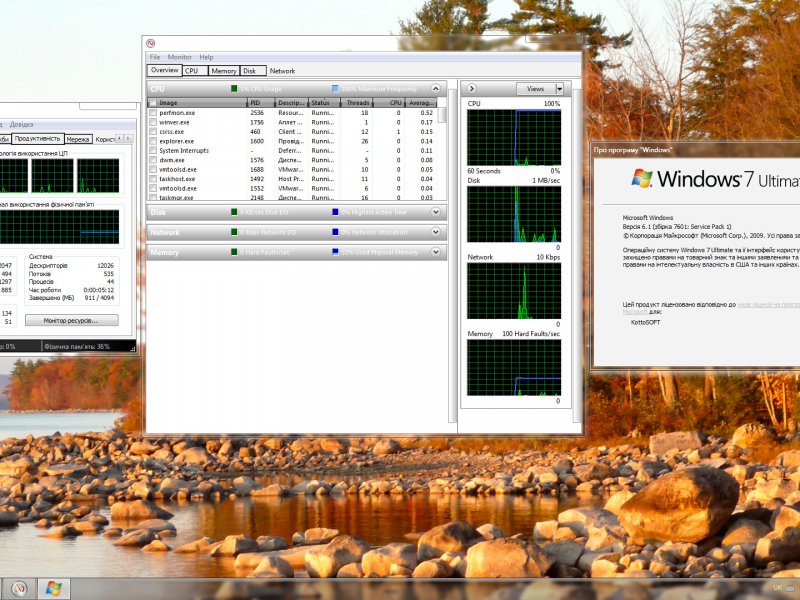Open the File menu in Resource Monitor
Screen dimensions: 800x600
pos(155,57)
